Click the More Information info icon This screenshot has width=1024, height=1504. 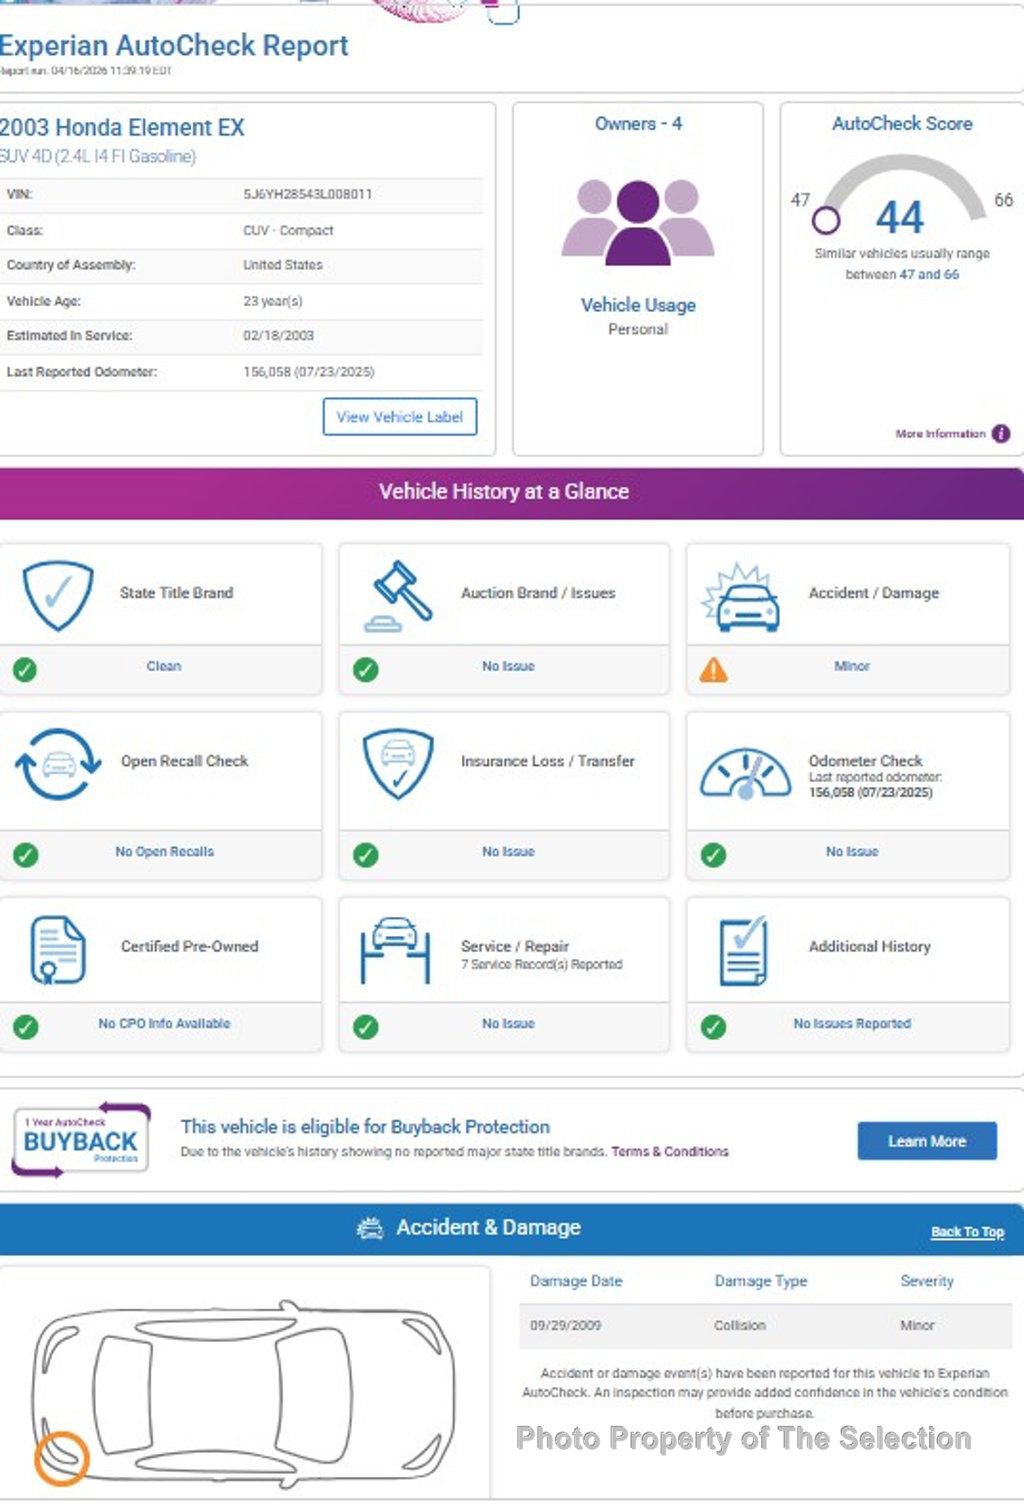(1001, 434)
